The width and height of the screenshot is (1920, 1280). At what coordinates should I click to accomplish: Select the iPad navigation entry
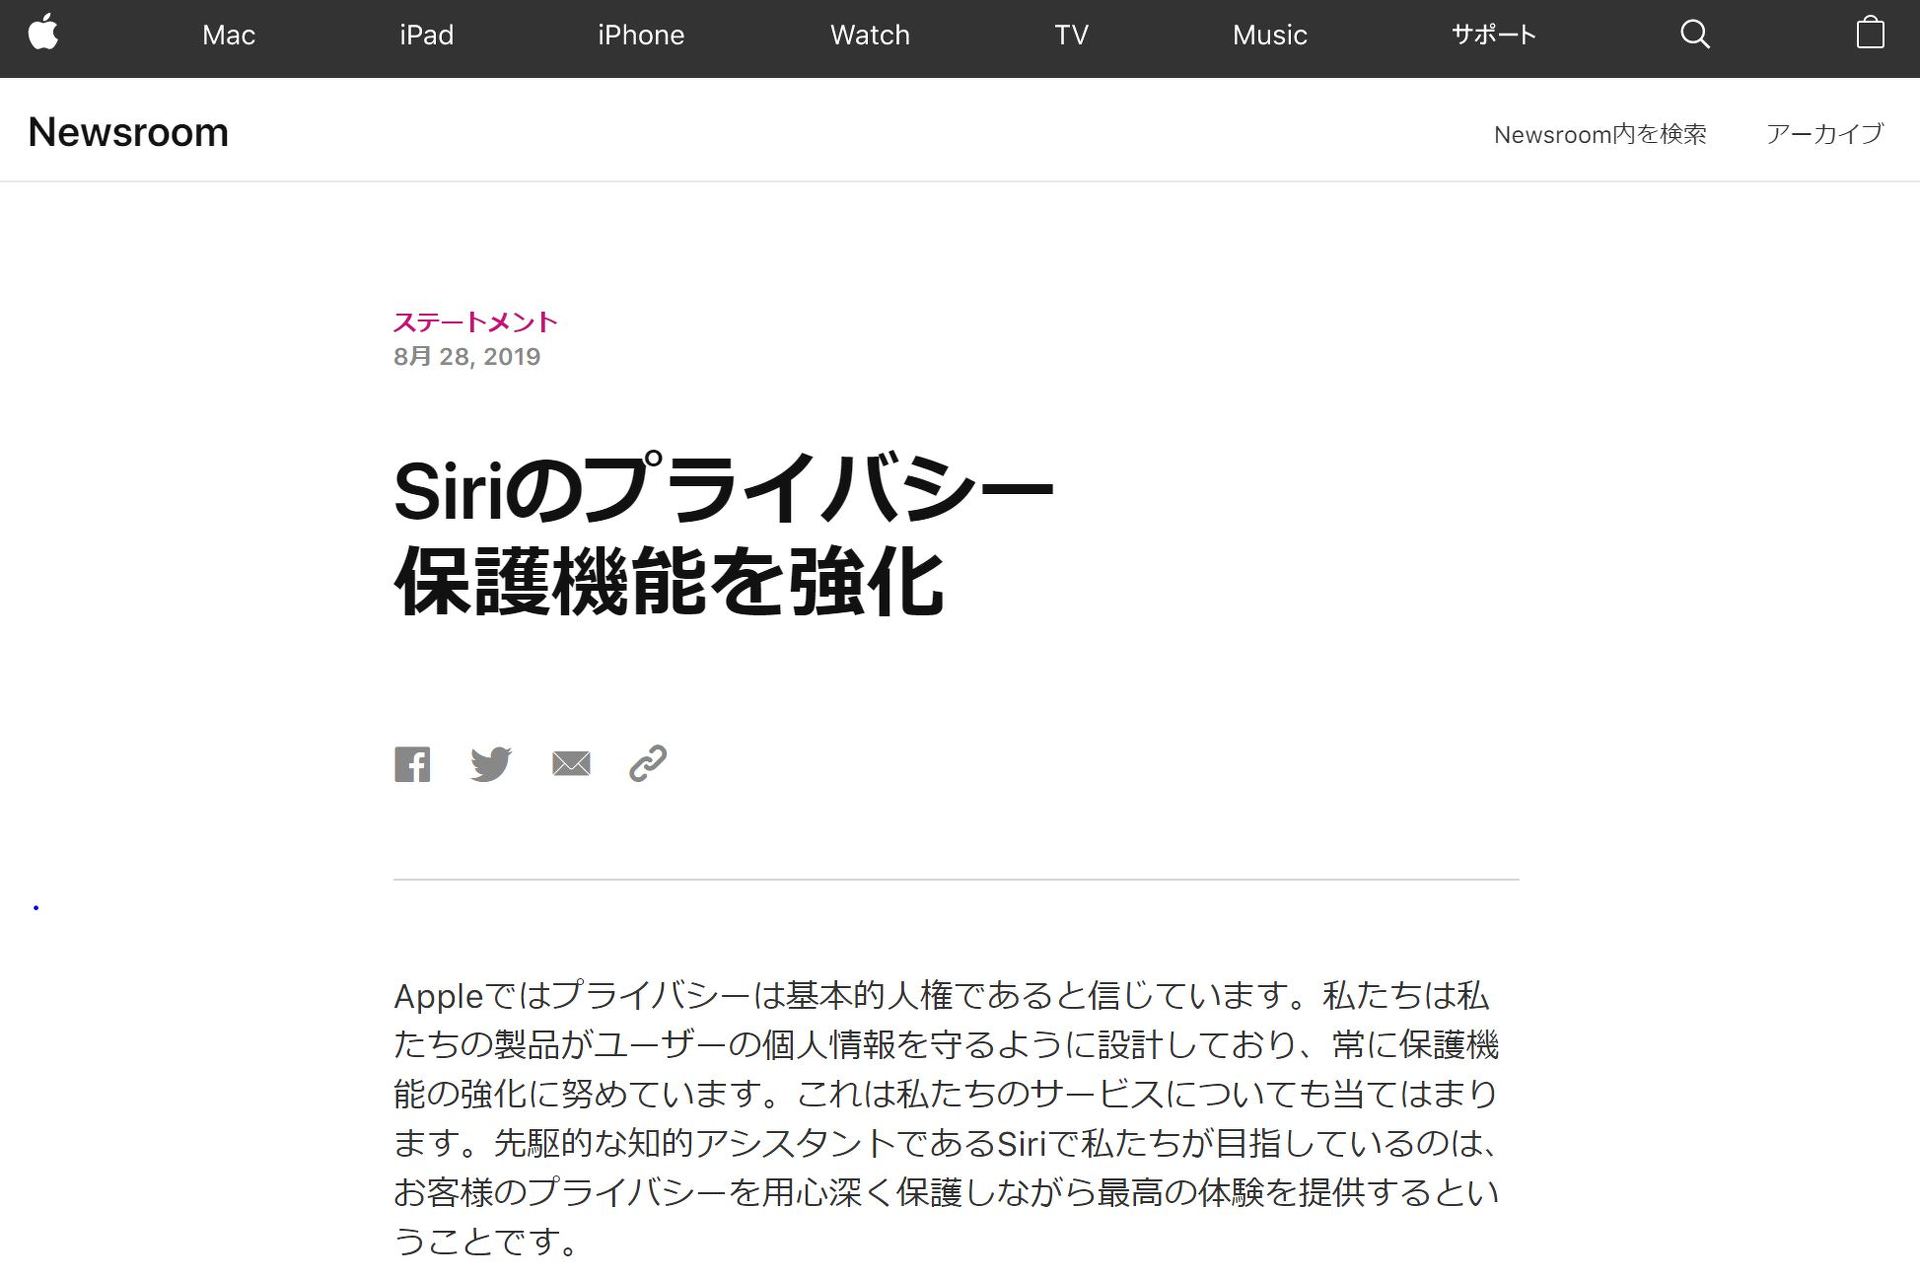(x=426, y=34)
